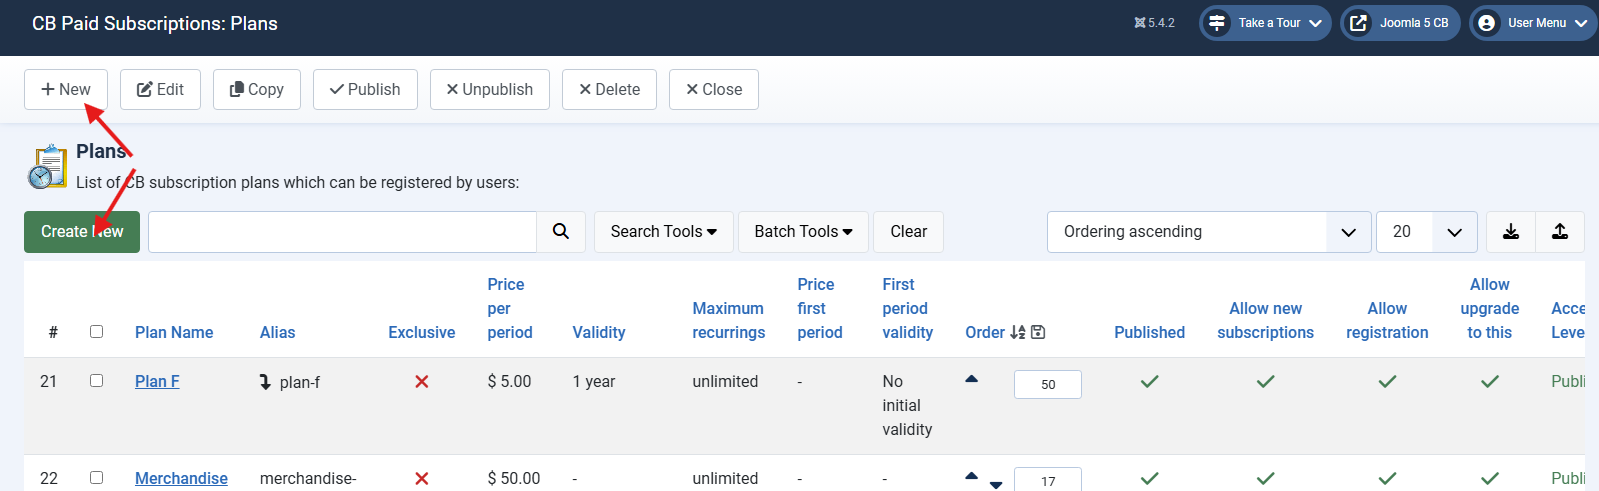Viewport: 1599px width, 491px height.
Task: Toggle Allow registration checkmark for Plan F
Action: tap(1386, 382)
